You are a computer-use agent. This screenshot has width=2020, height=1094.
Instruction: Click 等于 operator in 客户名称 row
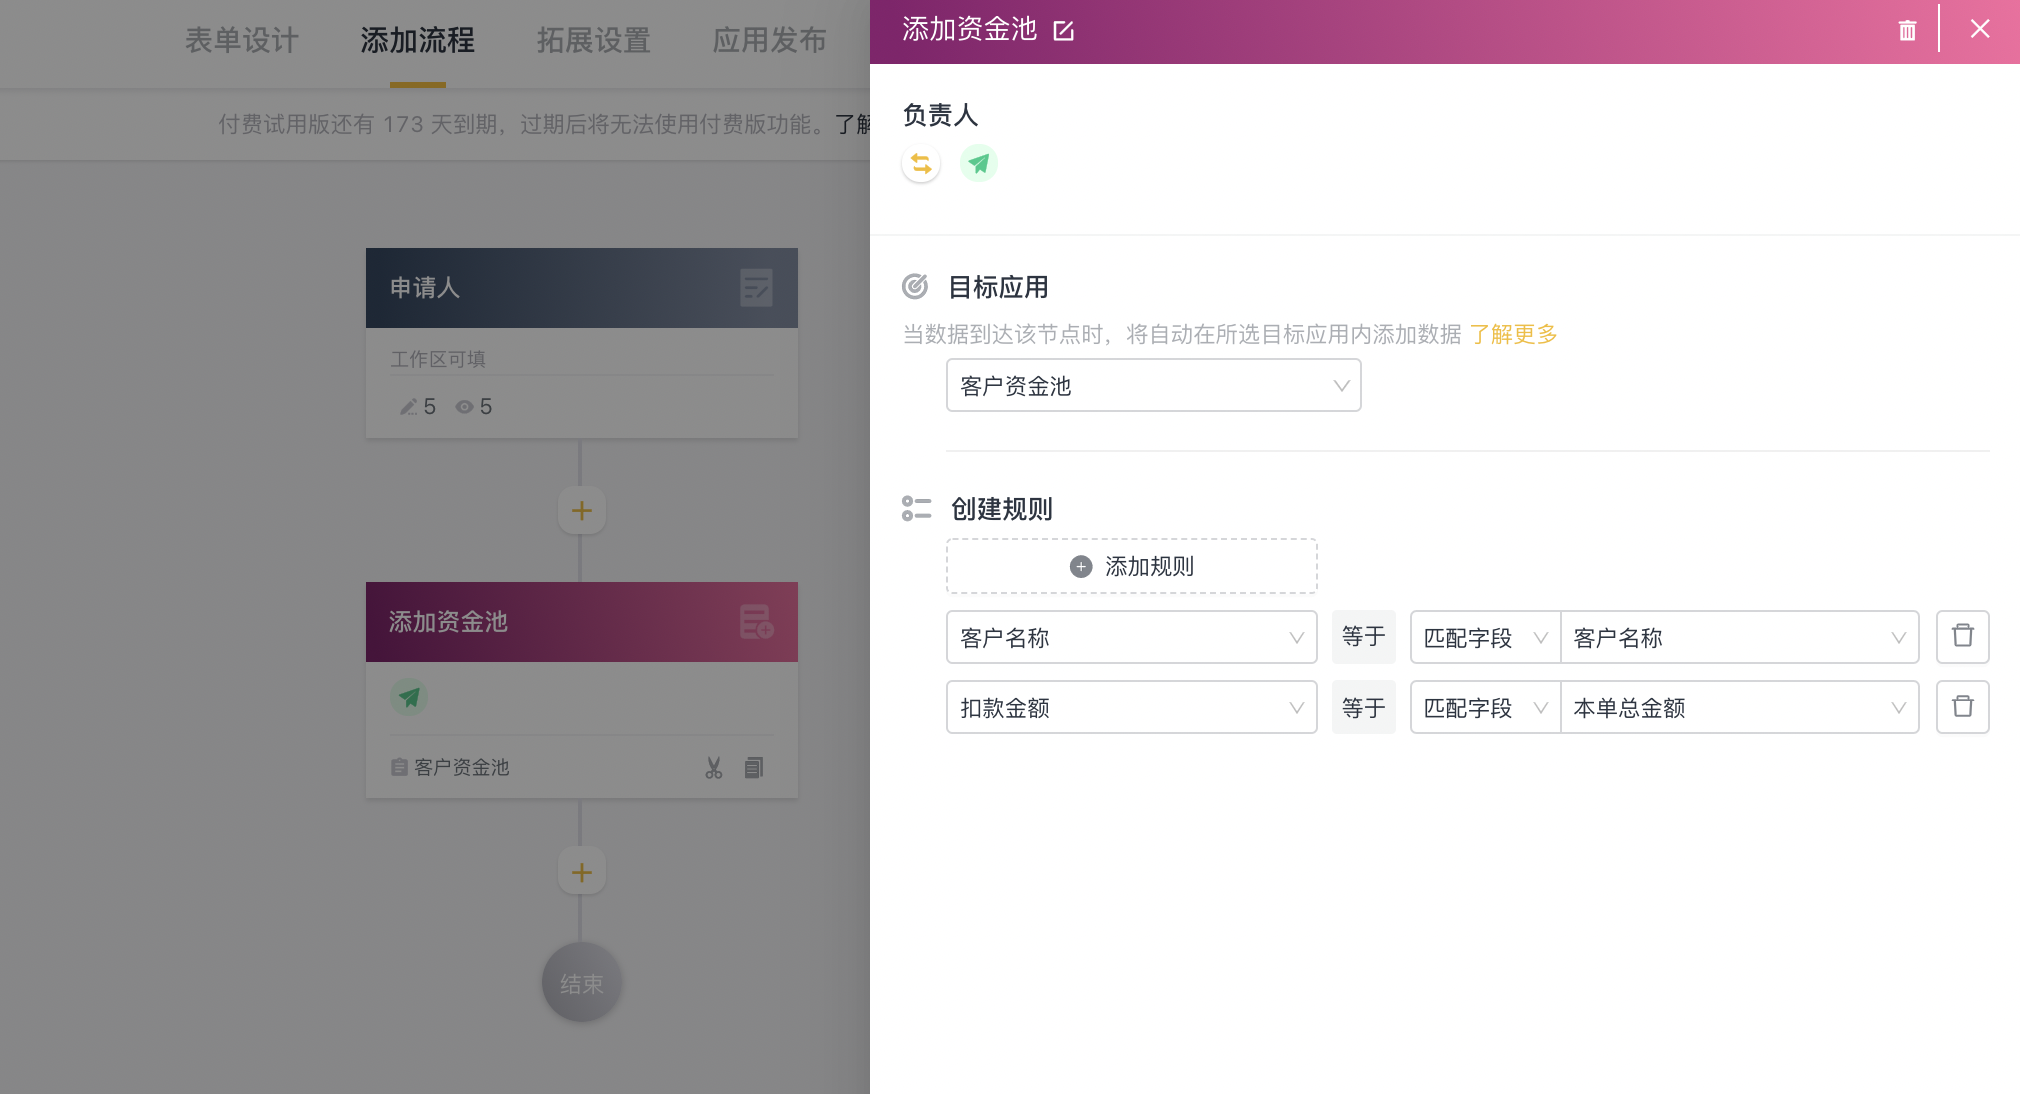[x=1364, y=637]
